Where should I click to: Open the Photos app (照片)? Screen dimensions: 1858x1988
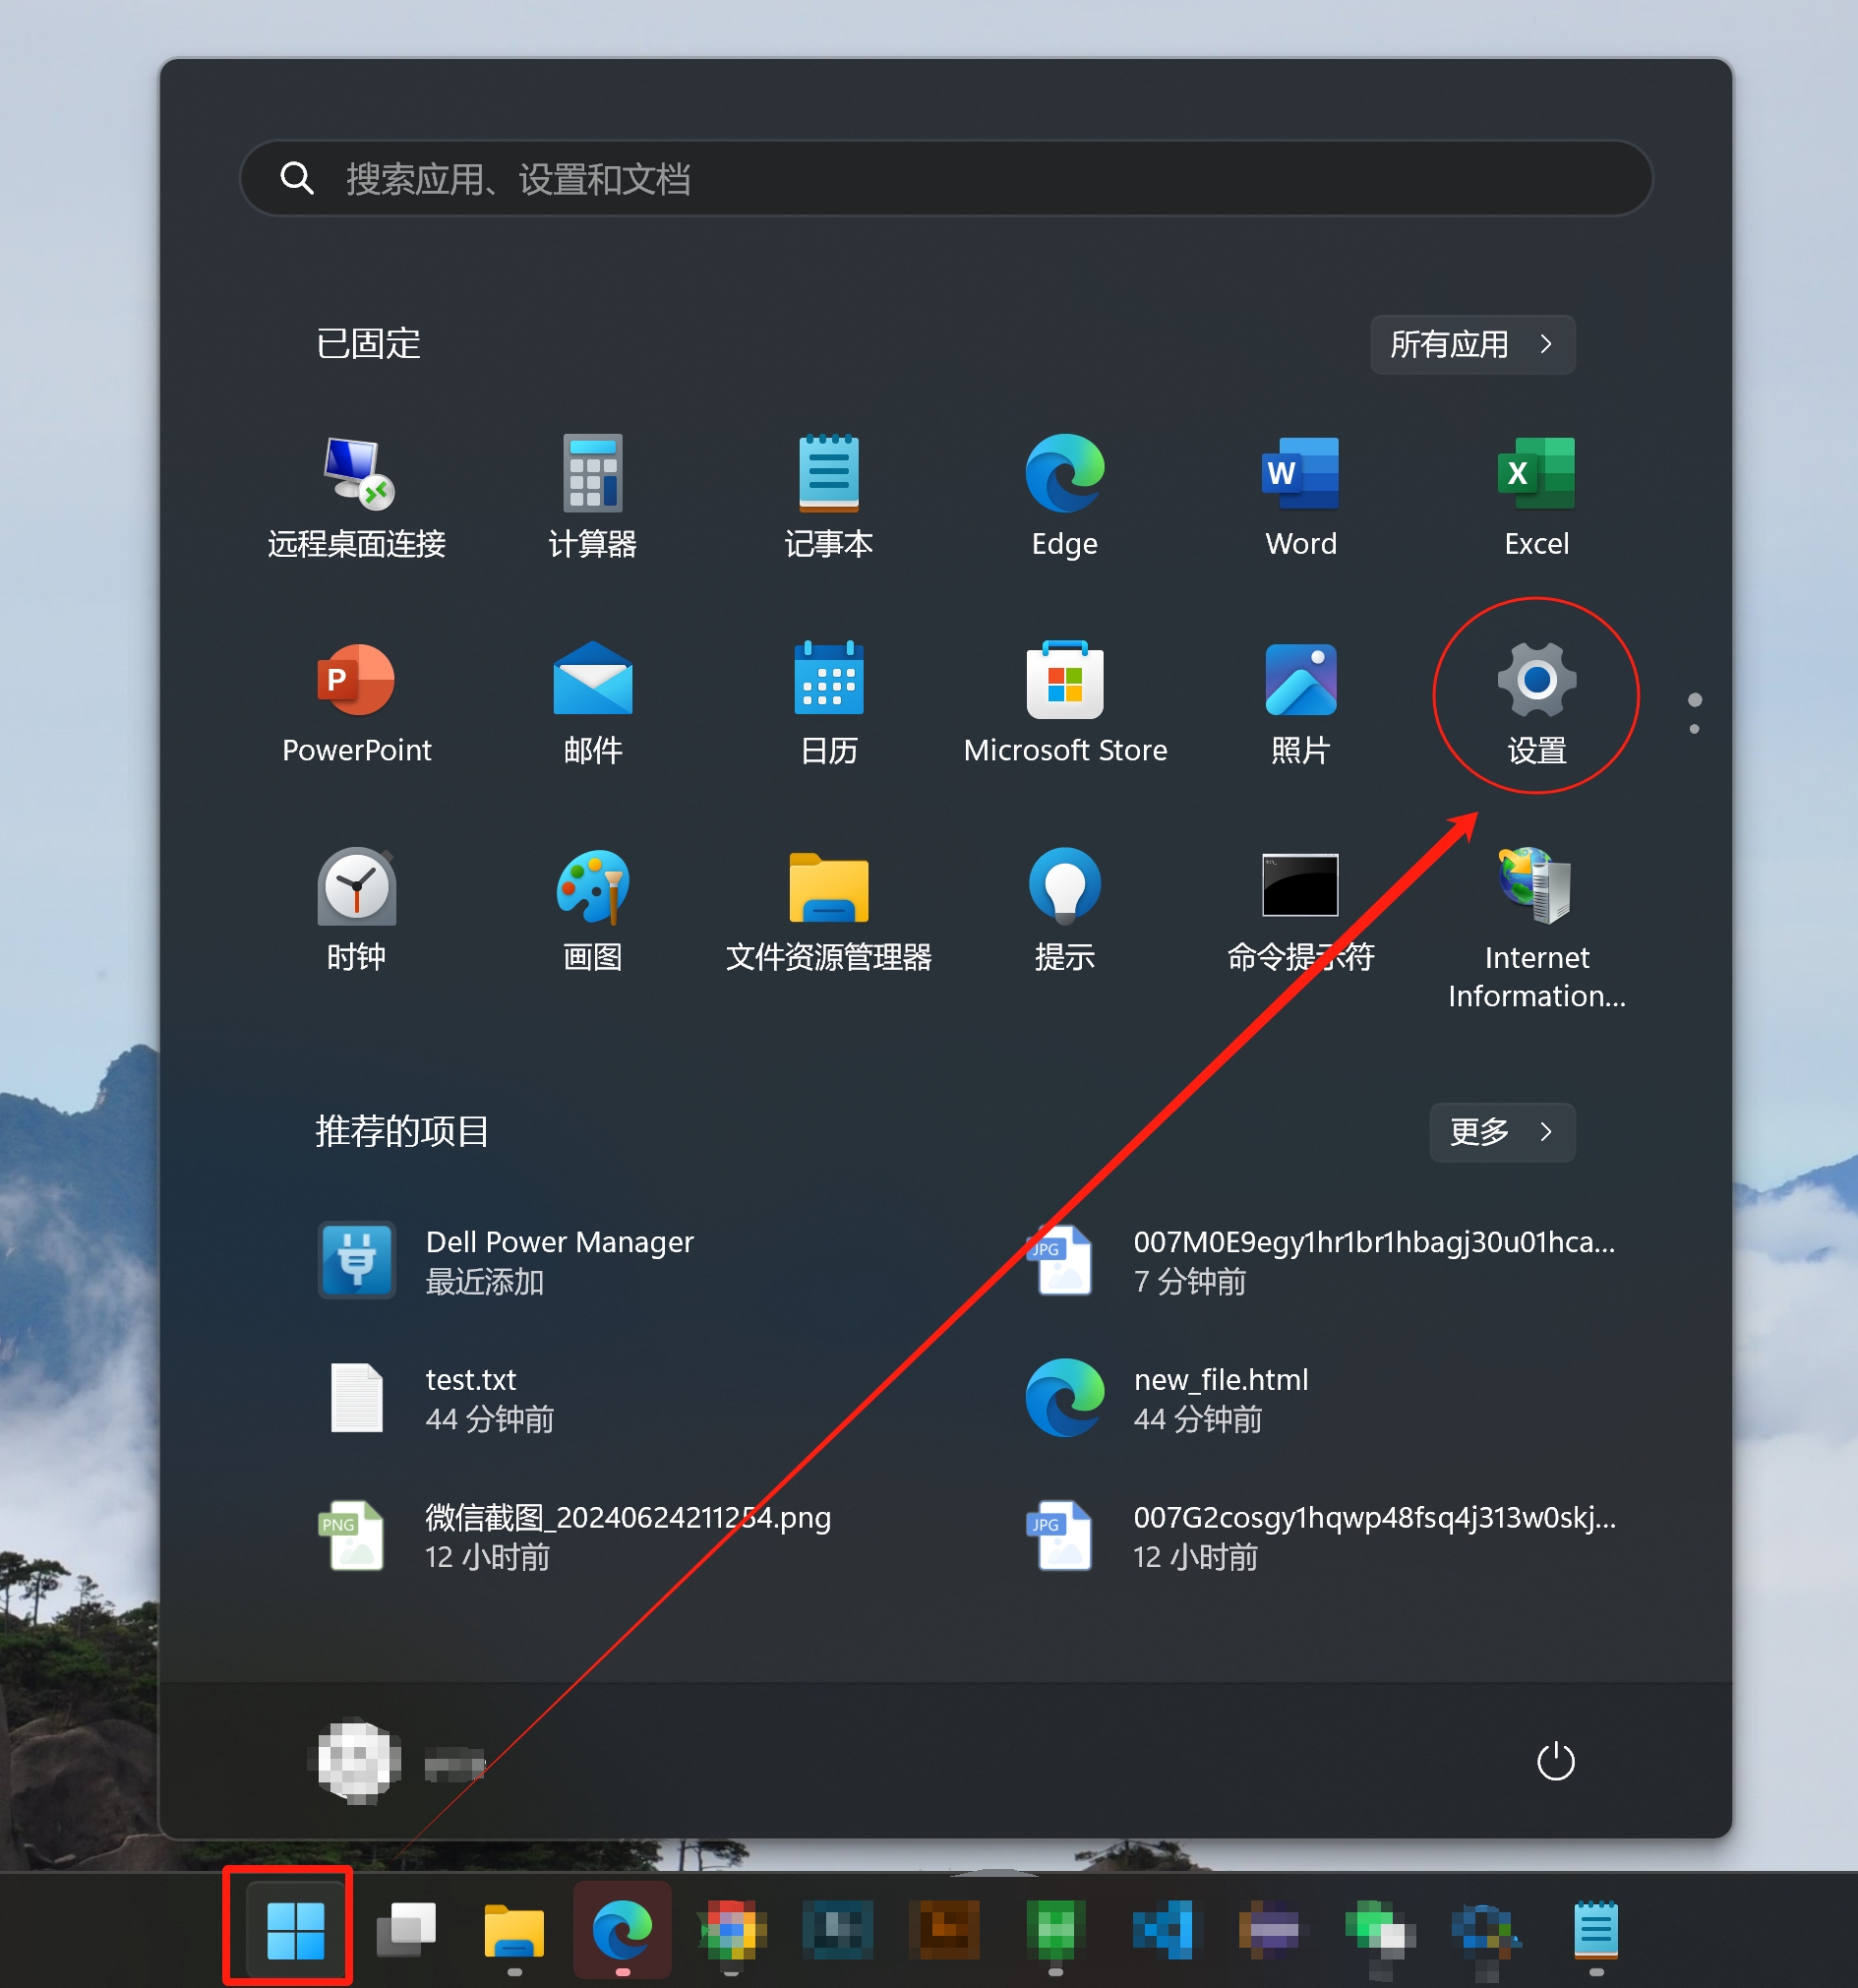(x=1300, y=704)
